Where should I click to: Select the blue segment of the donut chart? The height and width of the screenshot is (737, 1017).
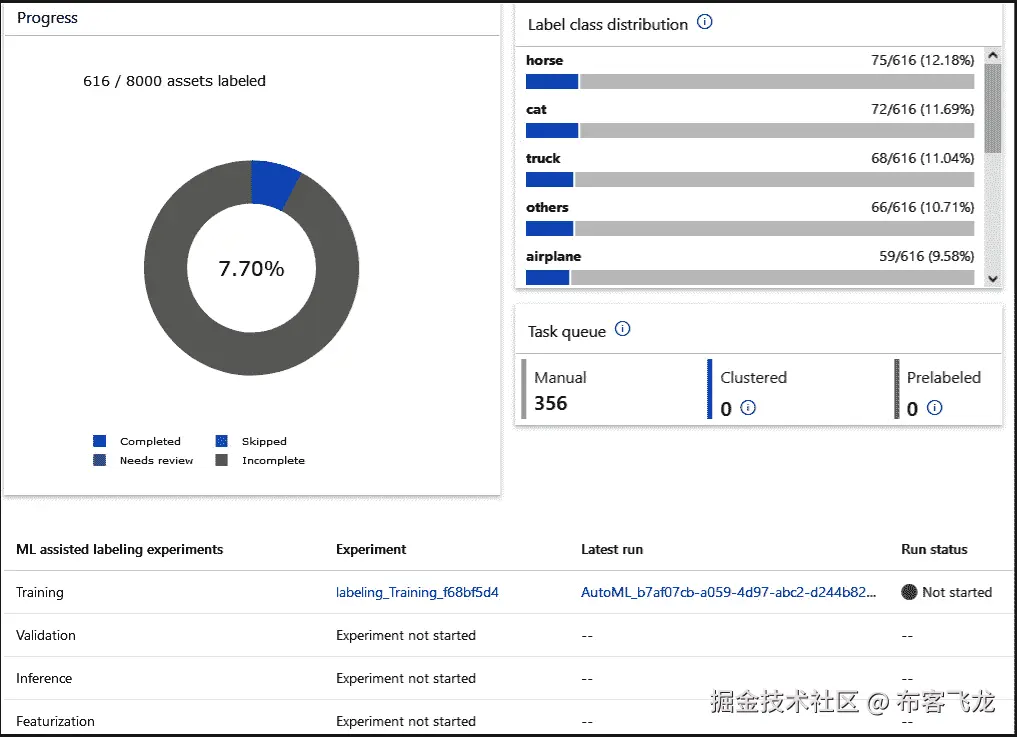click(x=268, y=178)
